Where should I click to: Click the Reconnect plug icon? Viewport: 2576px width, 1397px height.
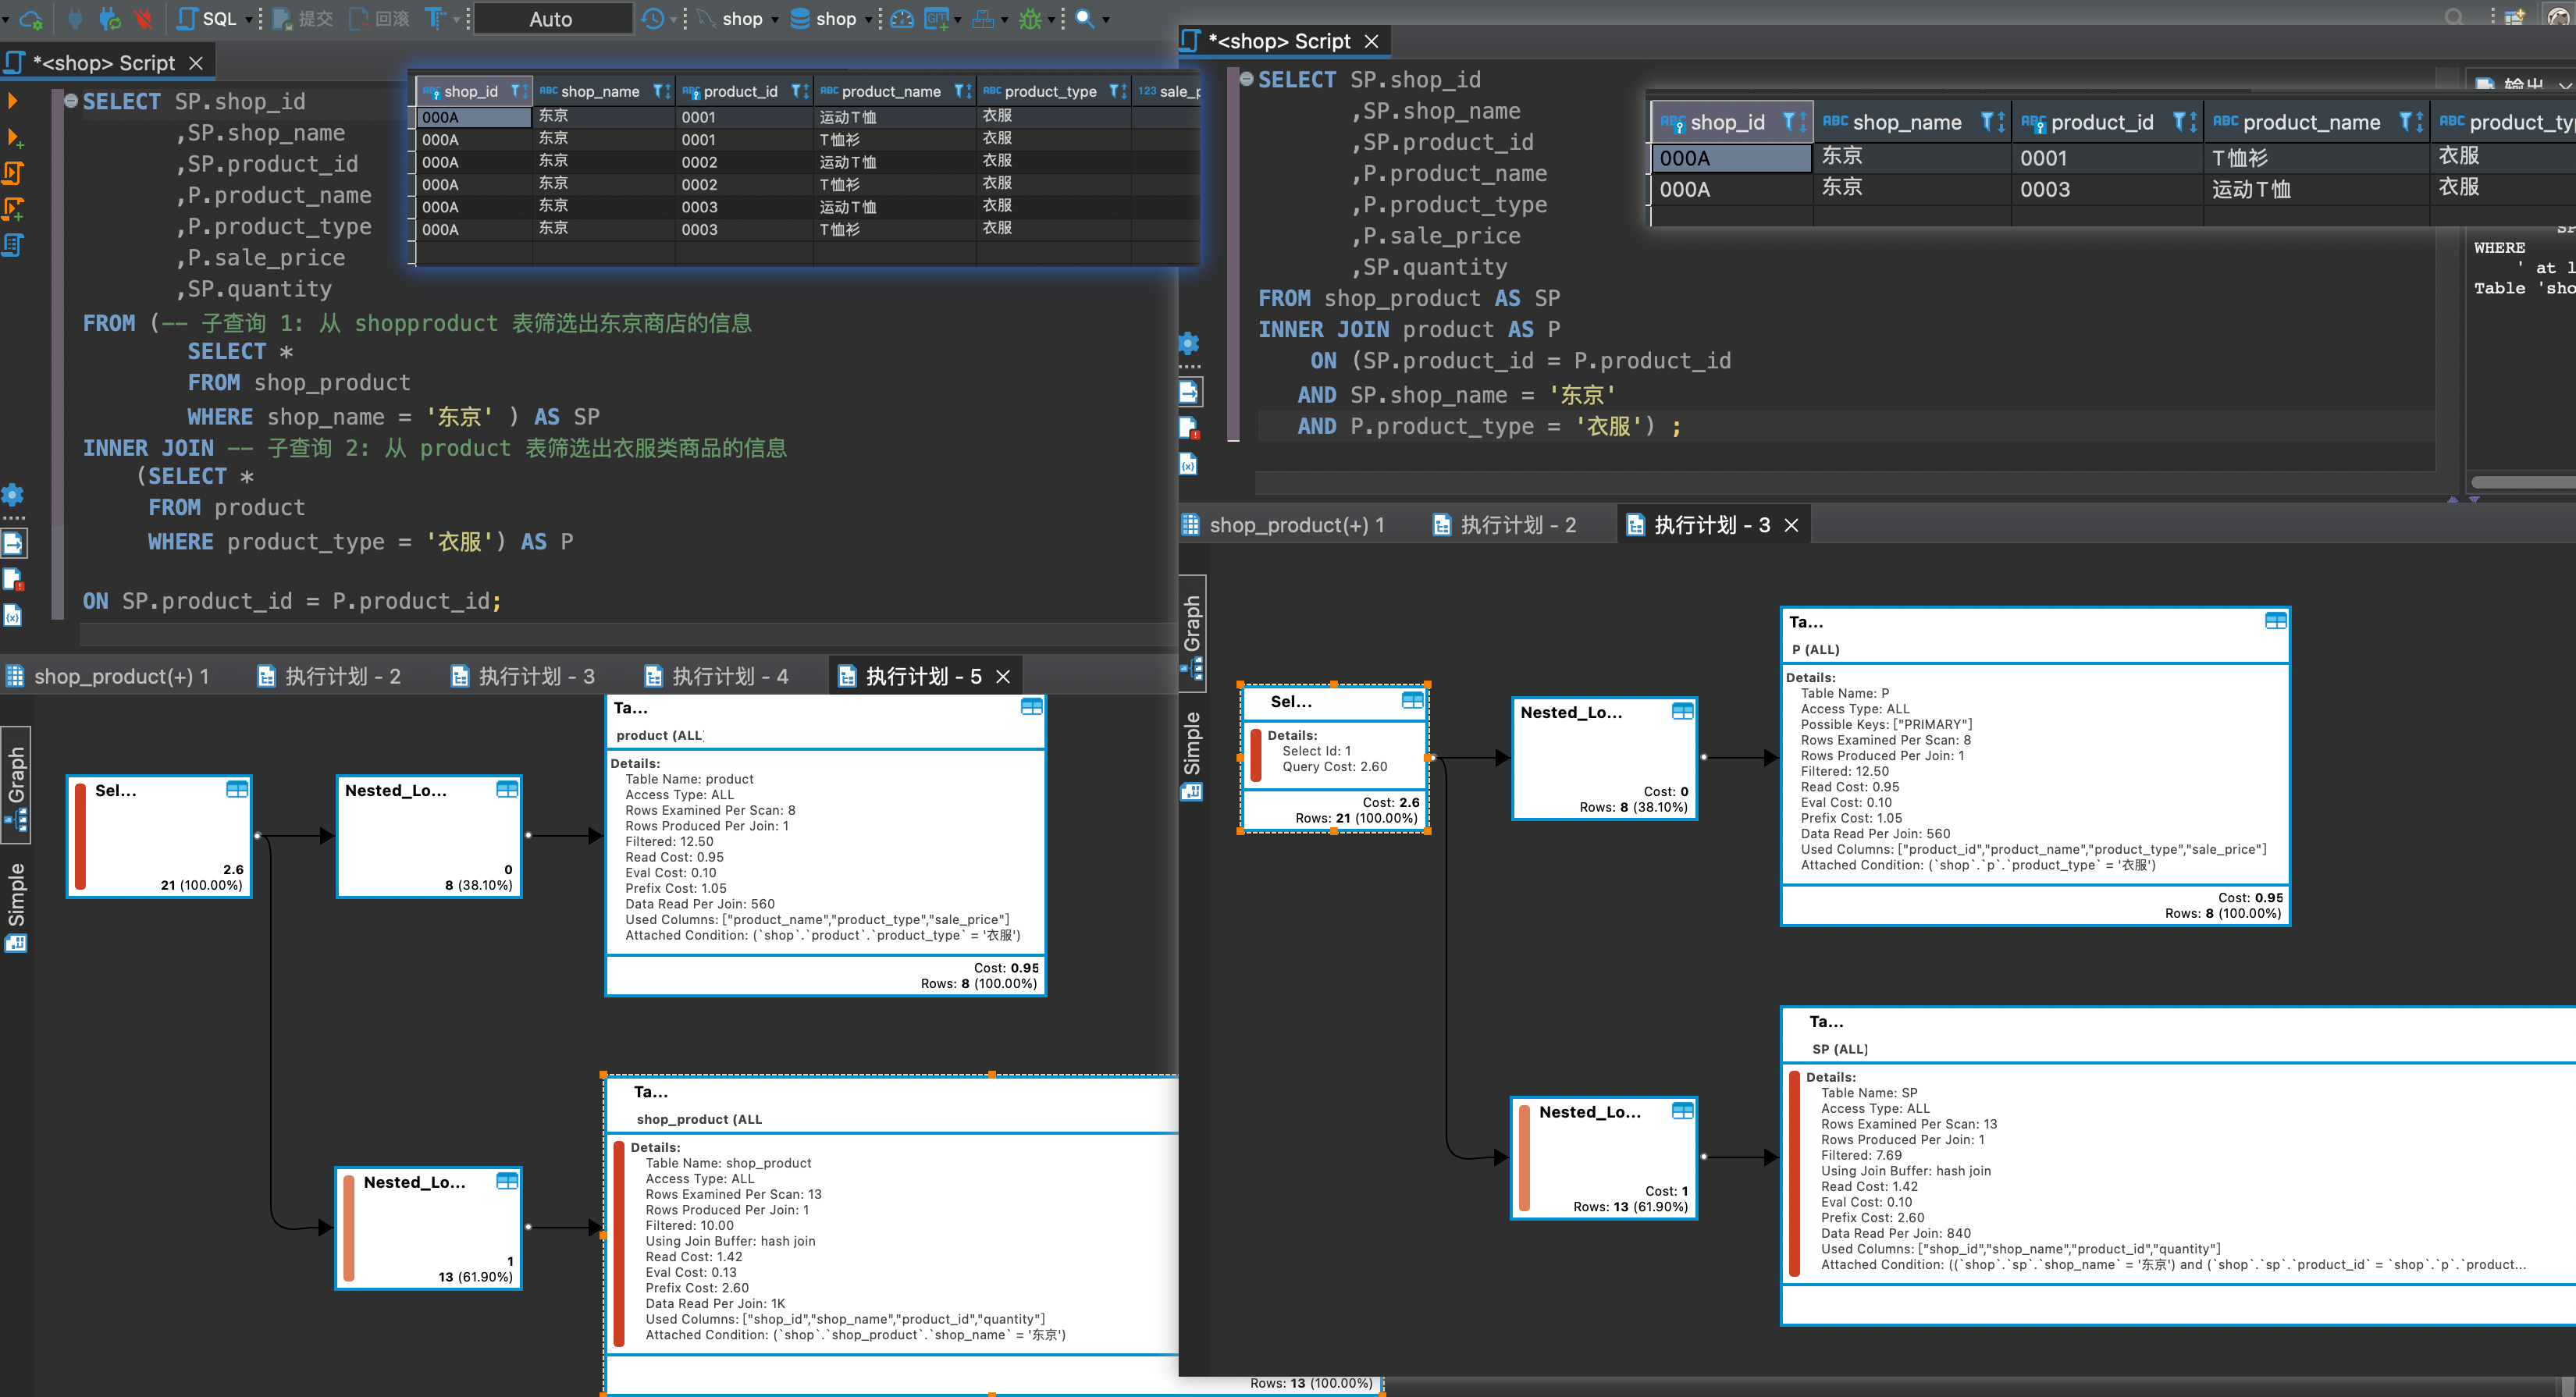click(x=110, y=19)
